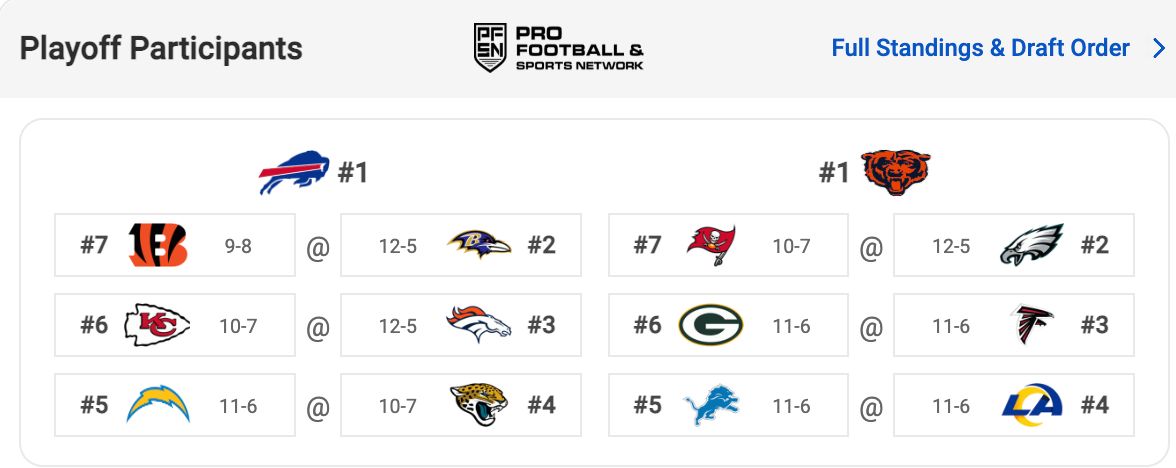This screenshot has width=1176, height=468.
Task: Click the Philadelphia Eagles #2 logo
Action: point(1032,244)
